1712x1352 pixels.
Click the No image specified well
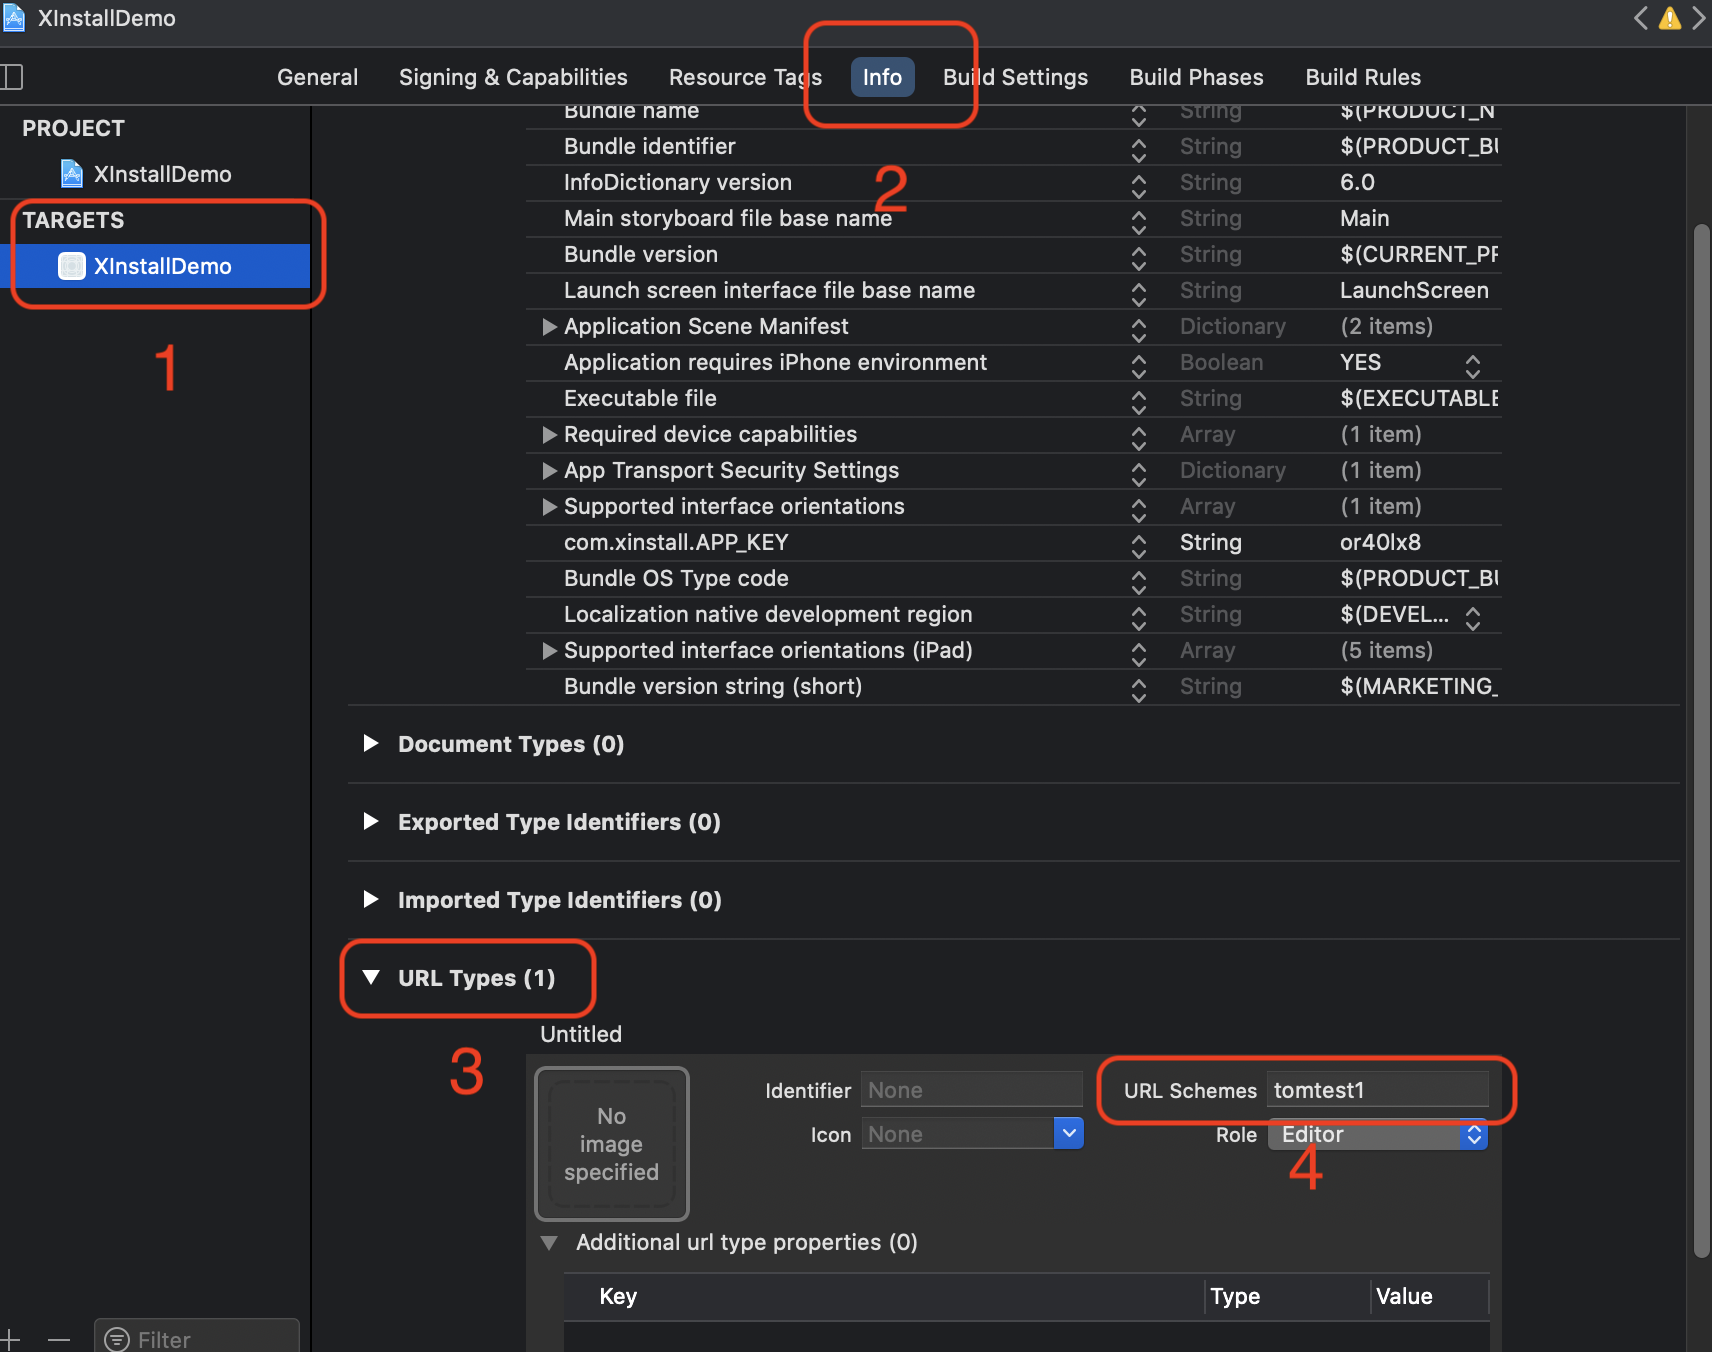pos(612,1143)
